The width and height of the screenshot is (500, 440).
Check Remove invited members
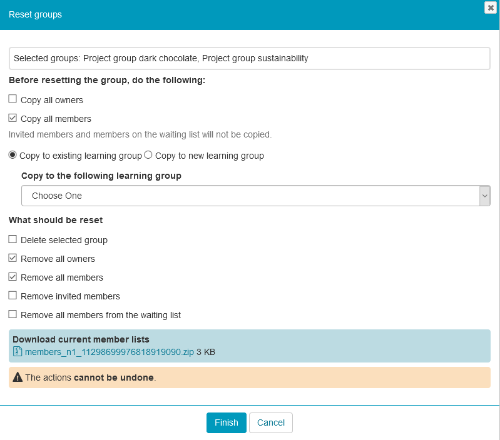[x=13, y=295]
